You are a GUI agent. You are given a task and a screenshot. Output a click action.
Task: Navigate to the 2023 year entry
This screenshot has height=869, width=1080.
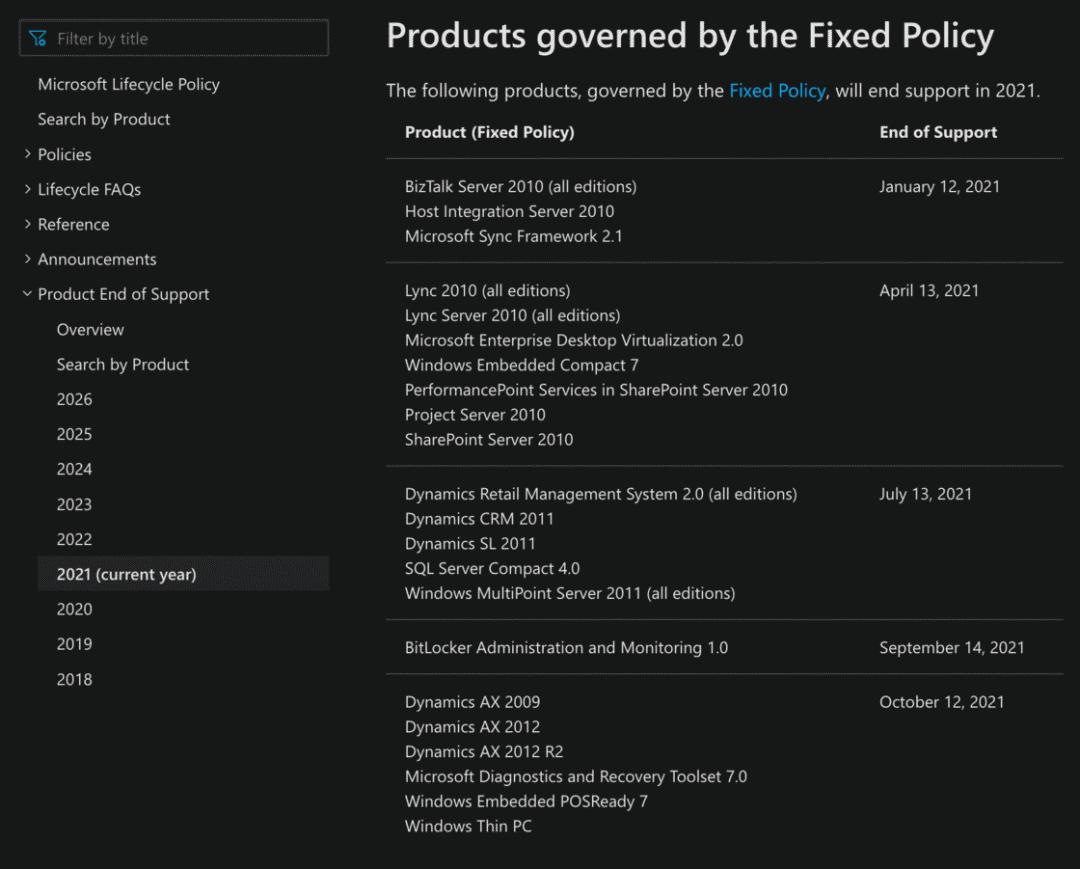[74, 504]
